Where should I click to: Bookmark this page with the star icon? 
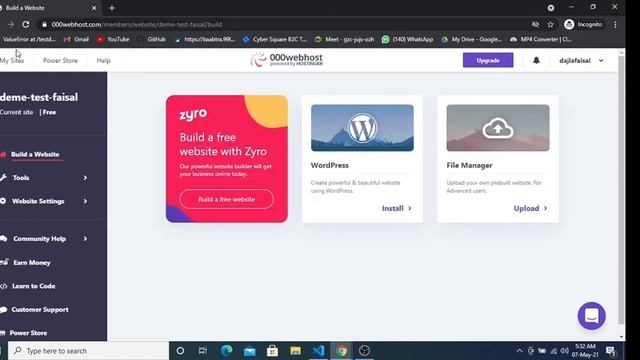550,24
